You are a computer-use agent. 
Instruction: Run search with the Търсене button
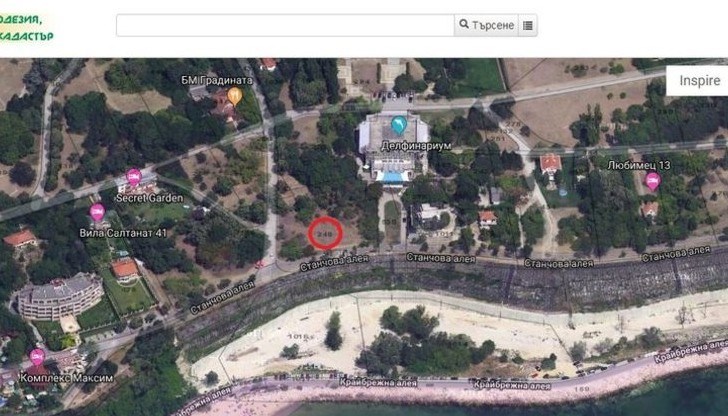486,25
